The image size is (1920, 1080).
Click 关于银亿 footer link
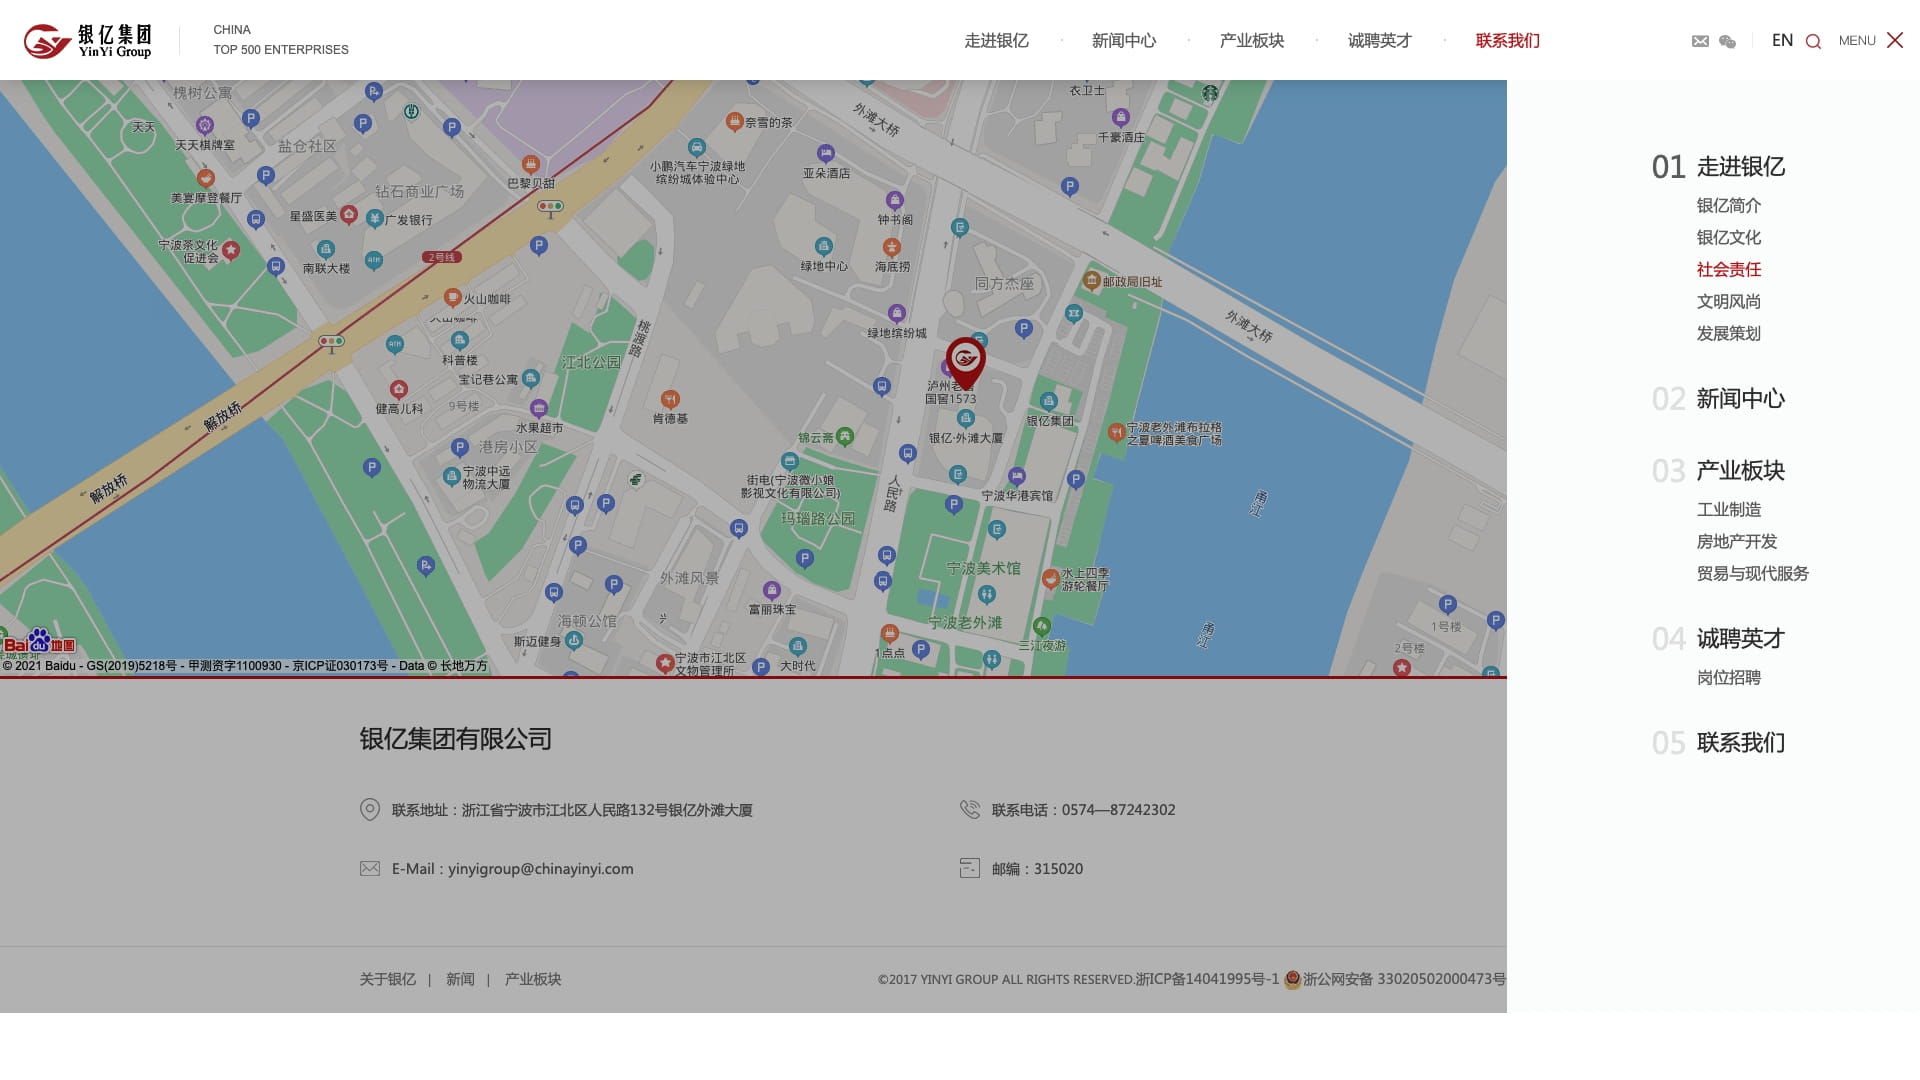[388, 979]
